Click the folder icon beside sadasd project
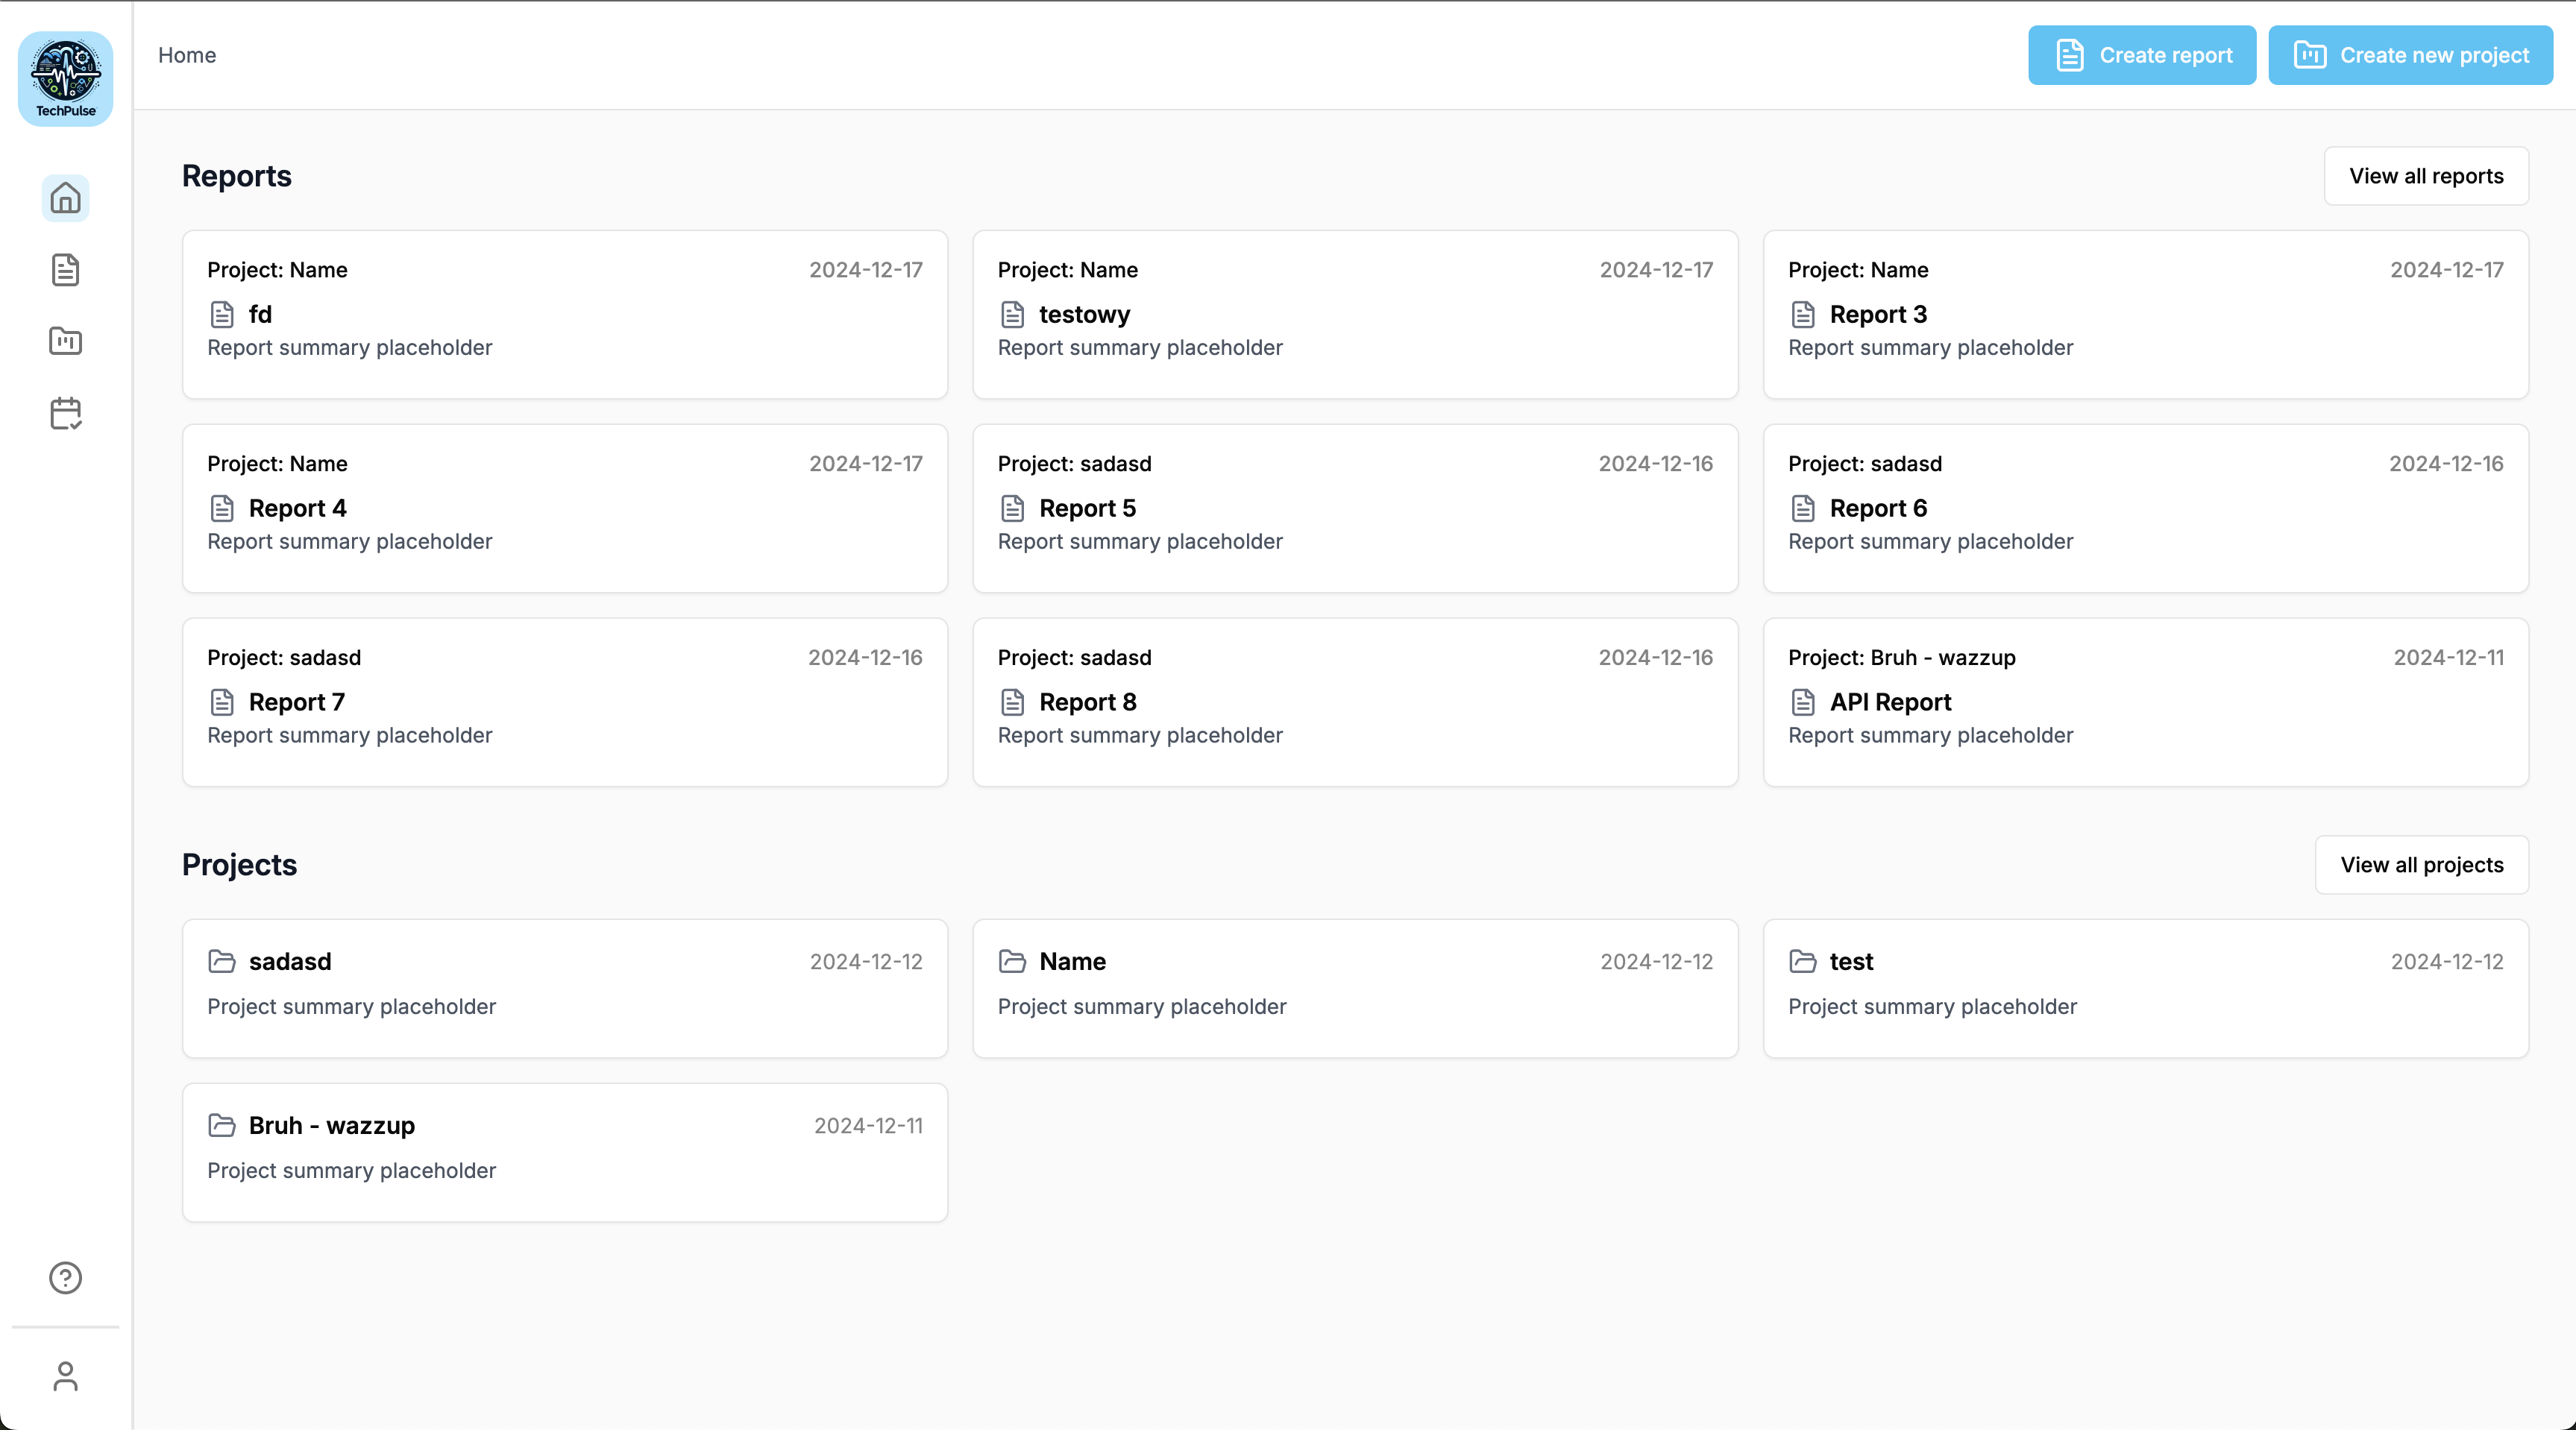2576x1430 pixels. click(x=221, y=961)
